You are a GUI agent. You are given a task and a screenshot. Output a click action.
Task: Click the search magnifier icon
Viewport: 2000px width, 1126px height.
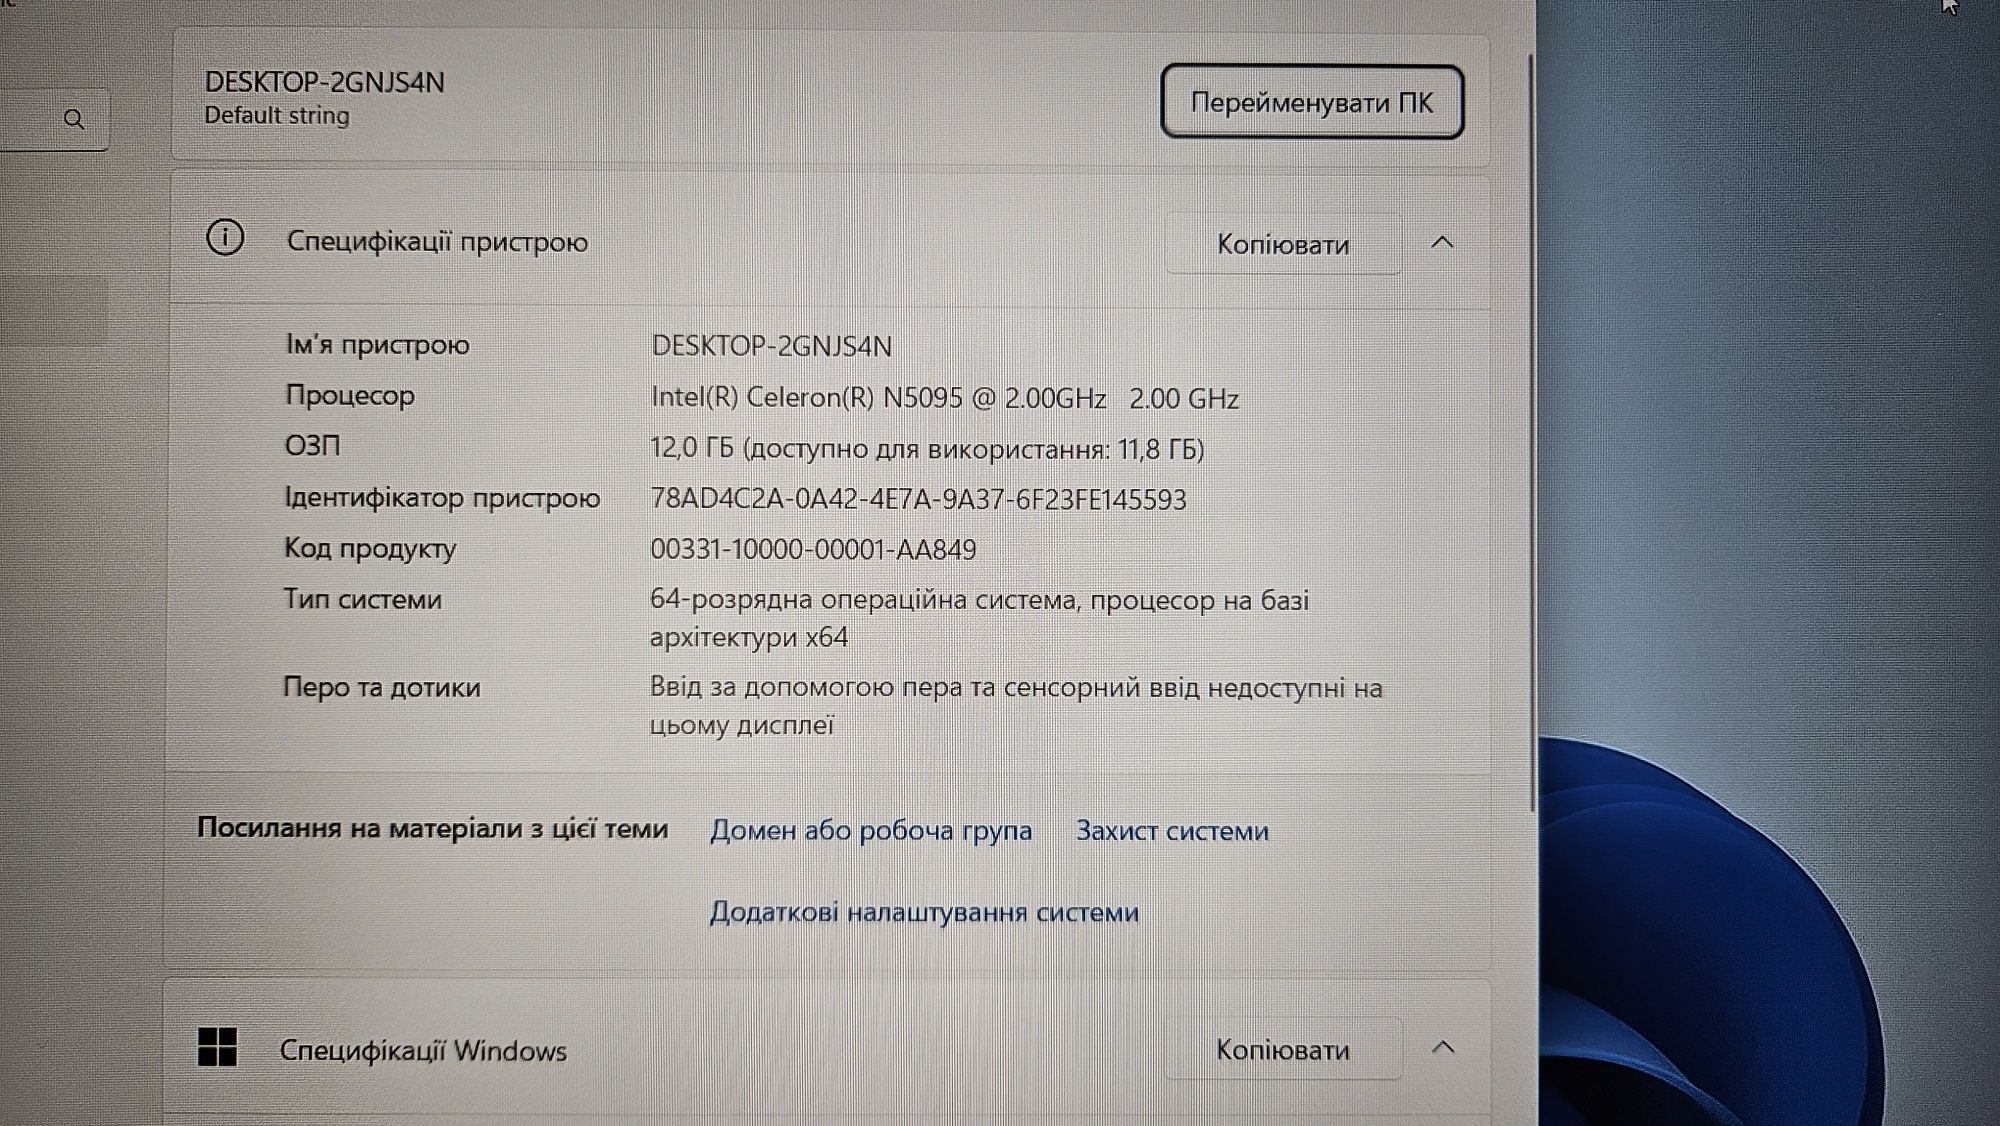(73, 119)
